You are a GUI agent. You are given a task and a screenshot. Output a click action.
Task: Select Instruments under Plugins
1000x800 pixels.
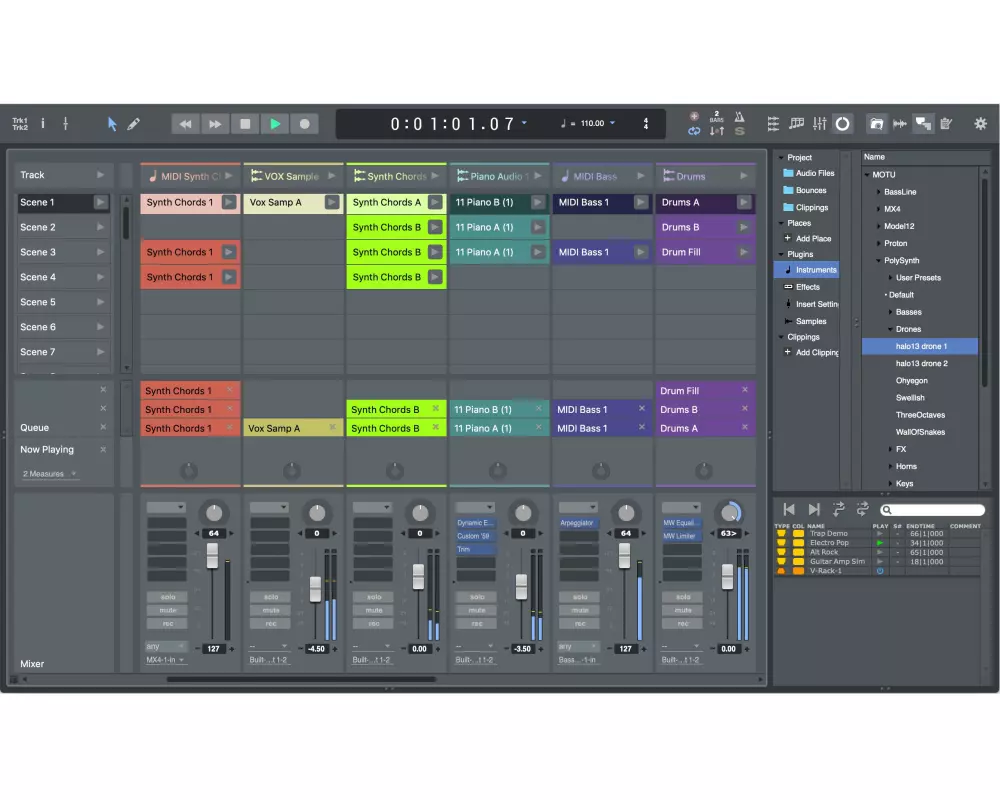(816, 270)
